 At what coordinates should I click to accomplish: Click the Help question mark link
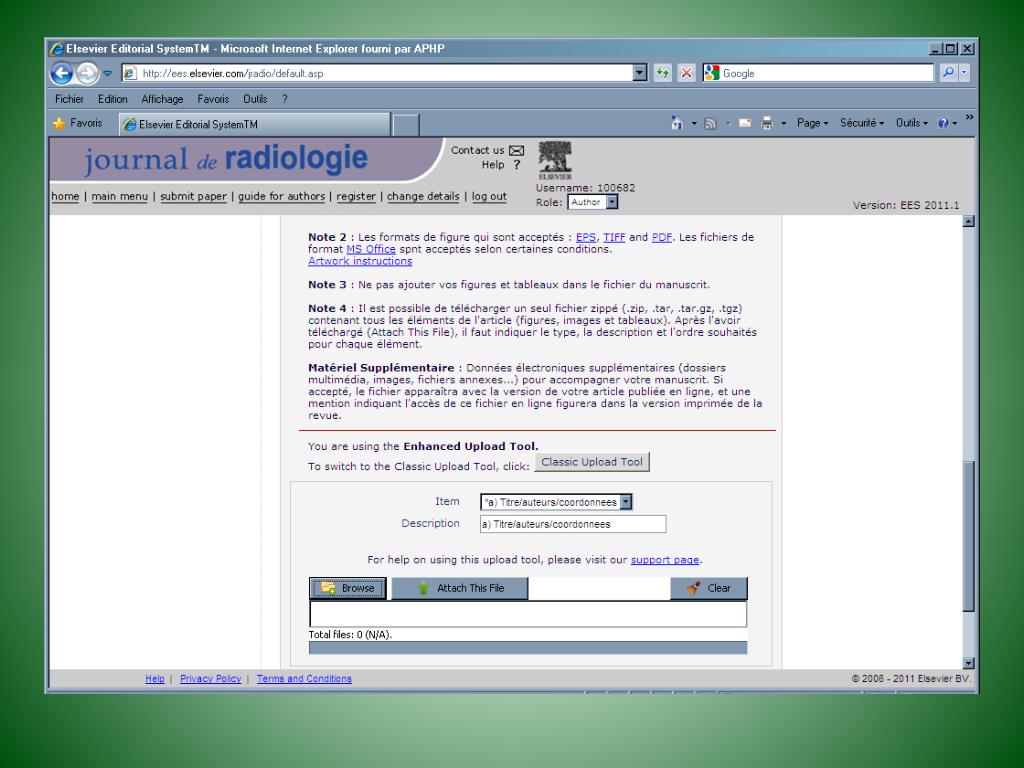(x=517, y=165)
